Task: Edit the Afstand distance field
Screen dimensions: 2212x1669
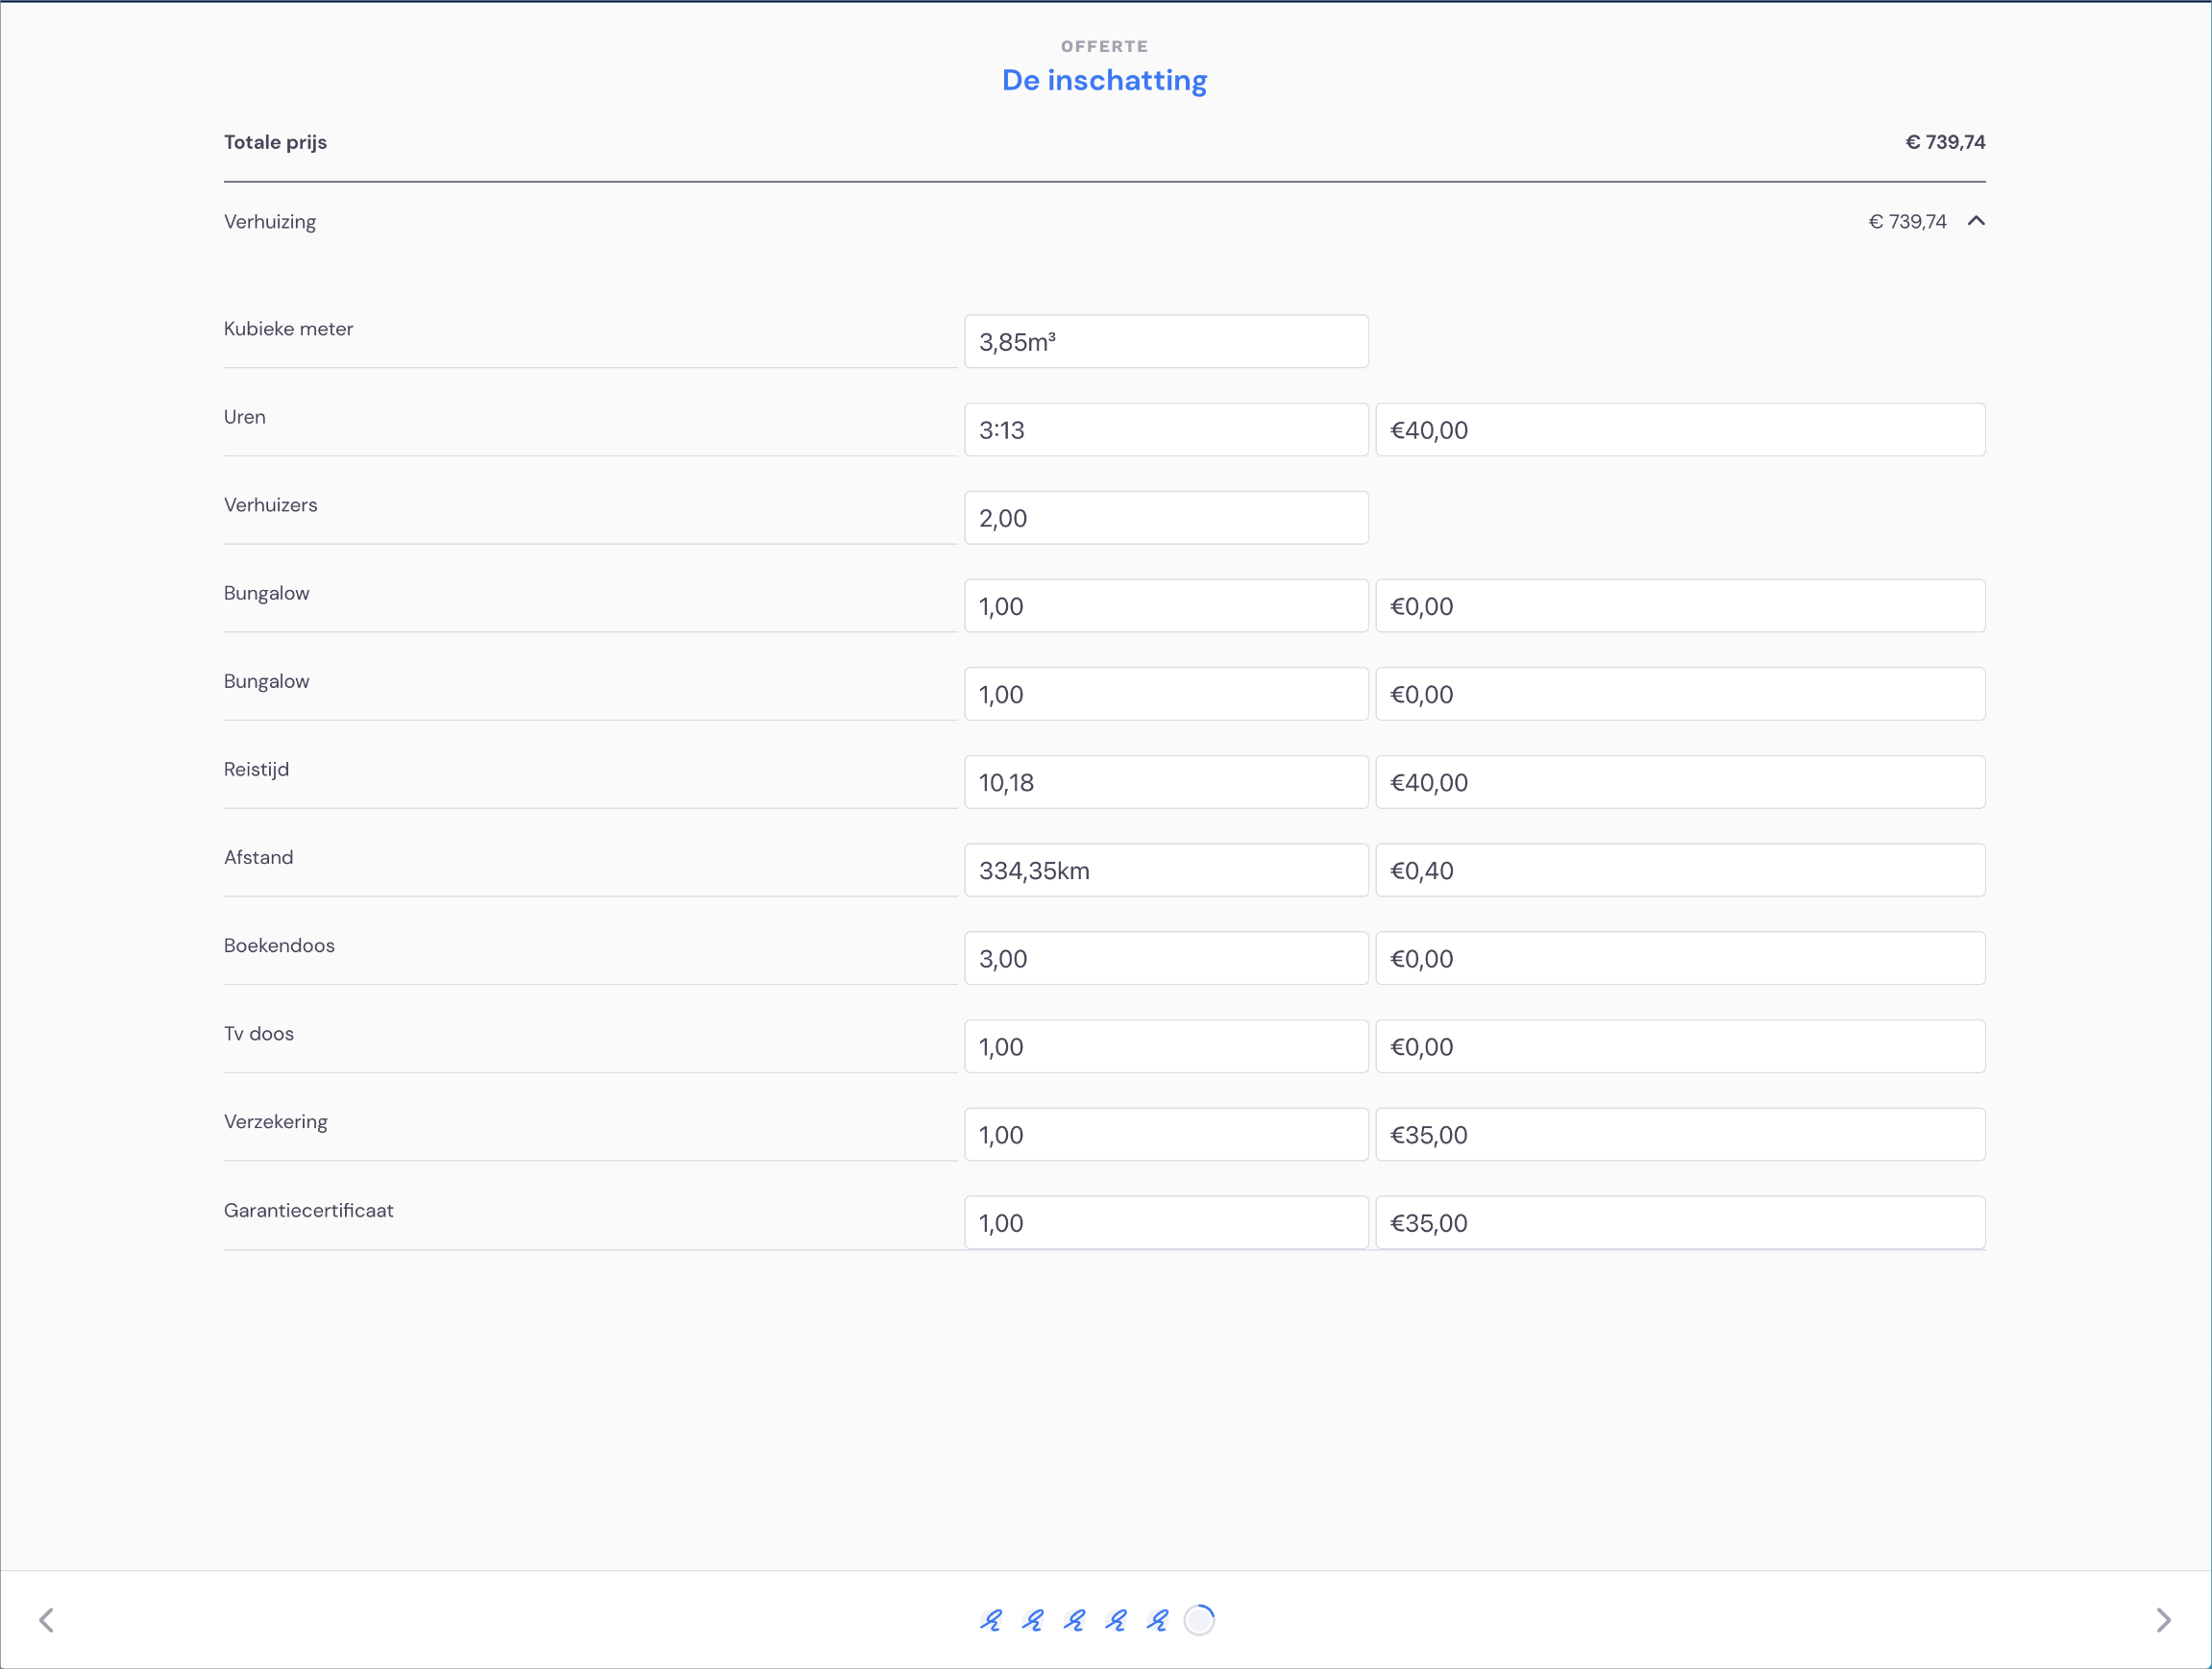Action: [1166, 870]
